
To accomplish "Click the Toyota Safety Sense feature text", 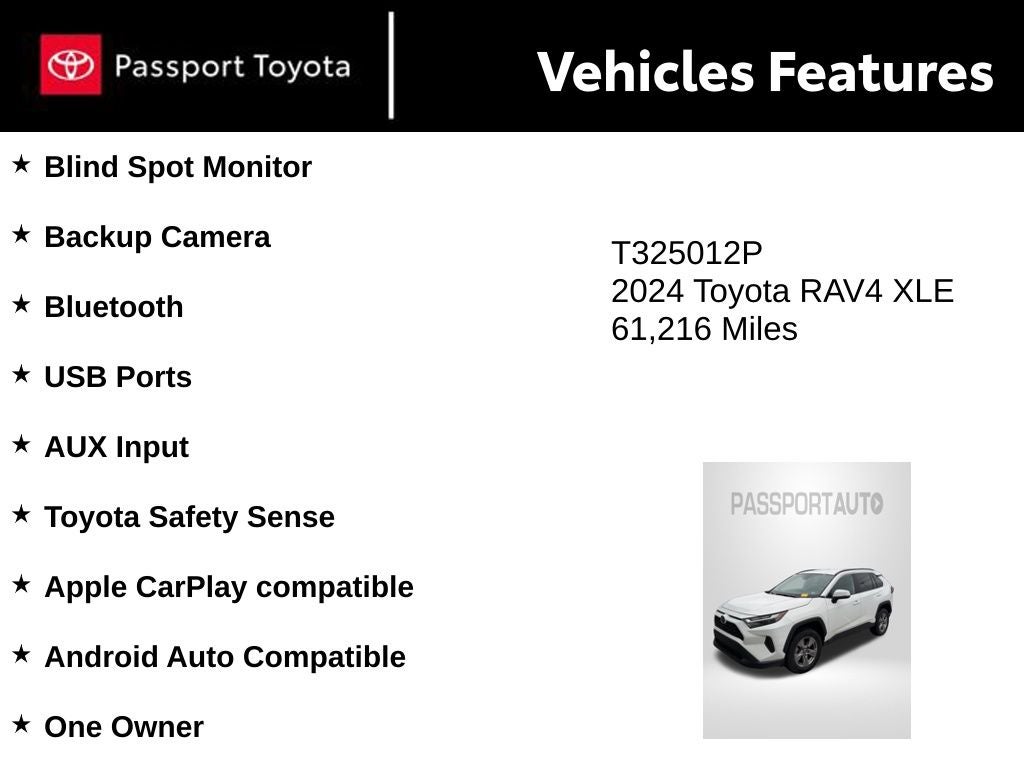I will 189,517.
